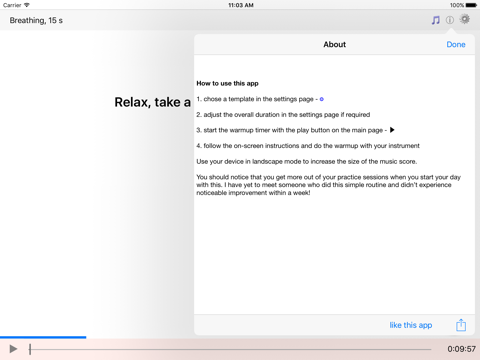The image size is (480, 360).
Task: Click the small gear glyph in step 1
Action: click(322, 99)
